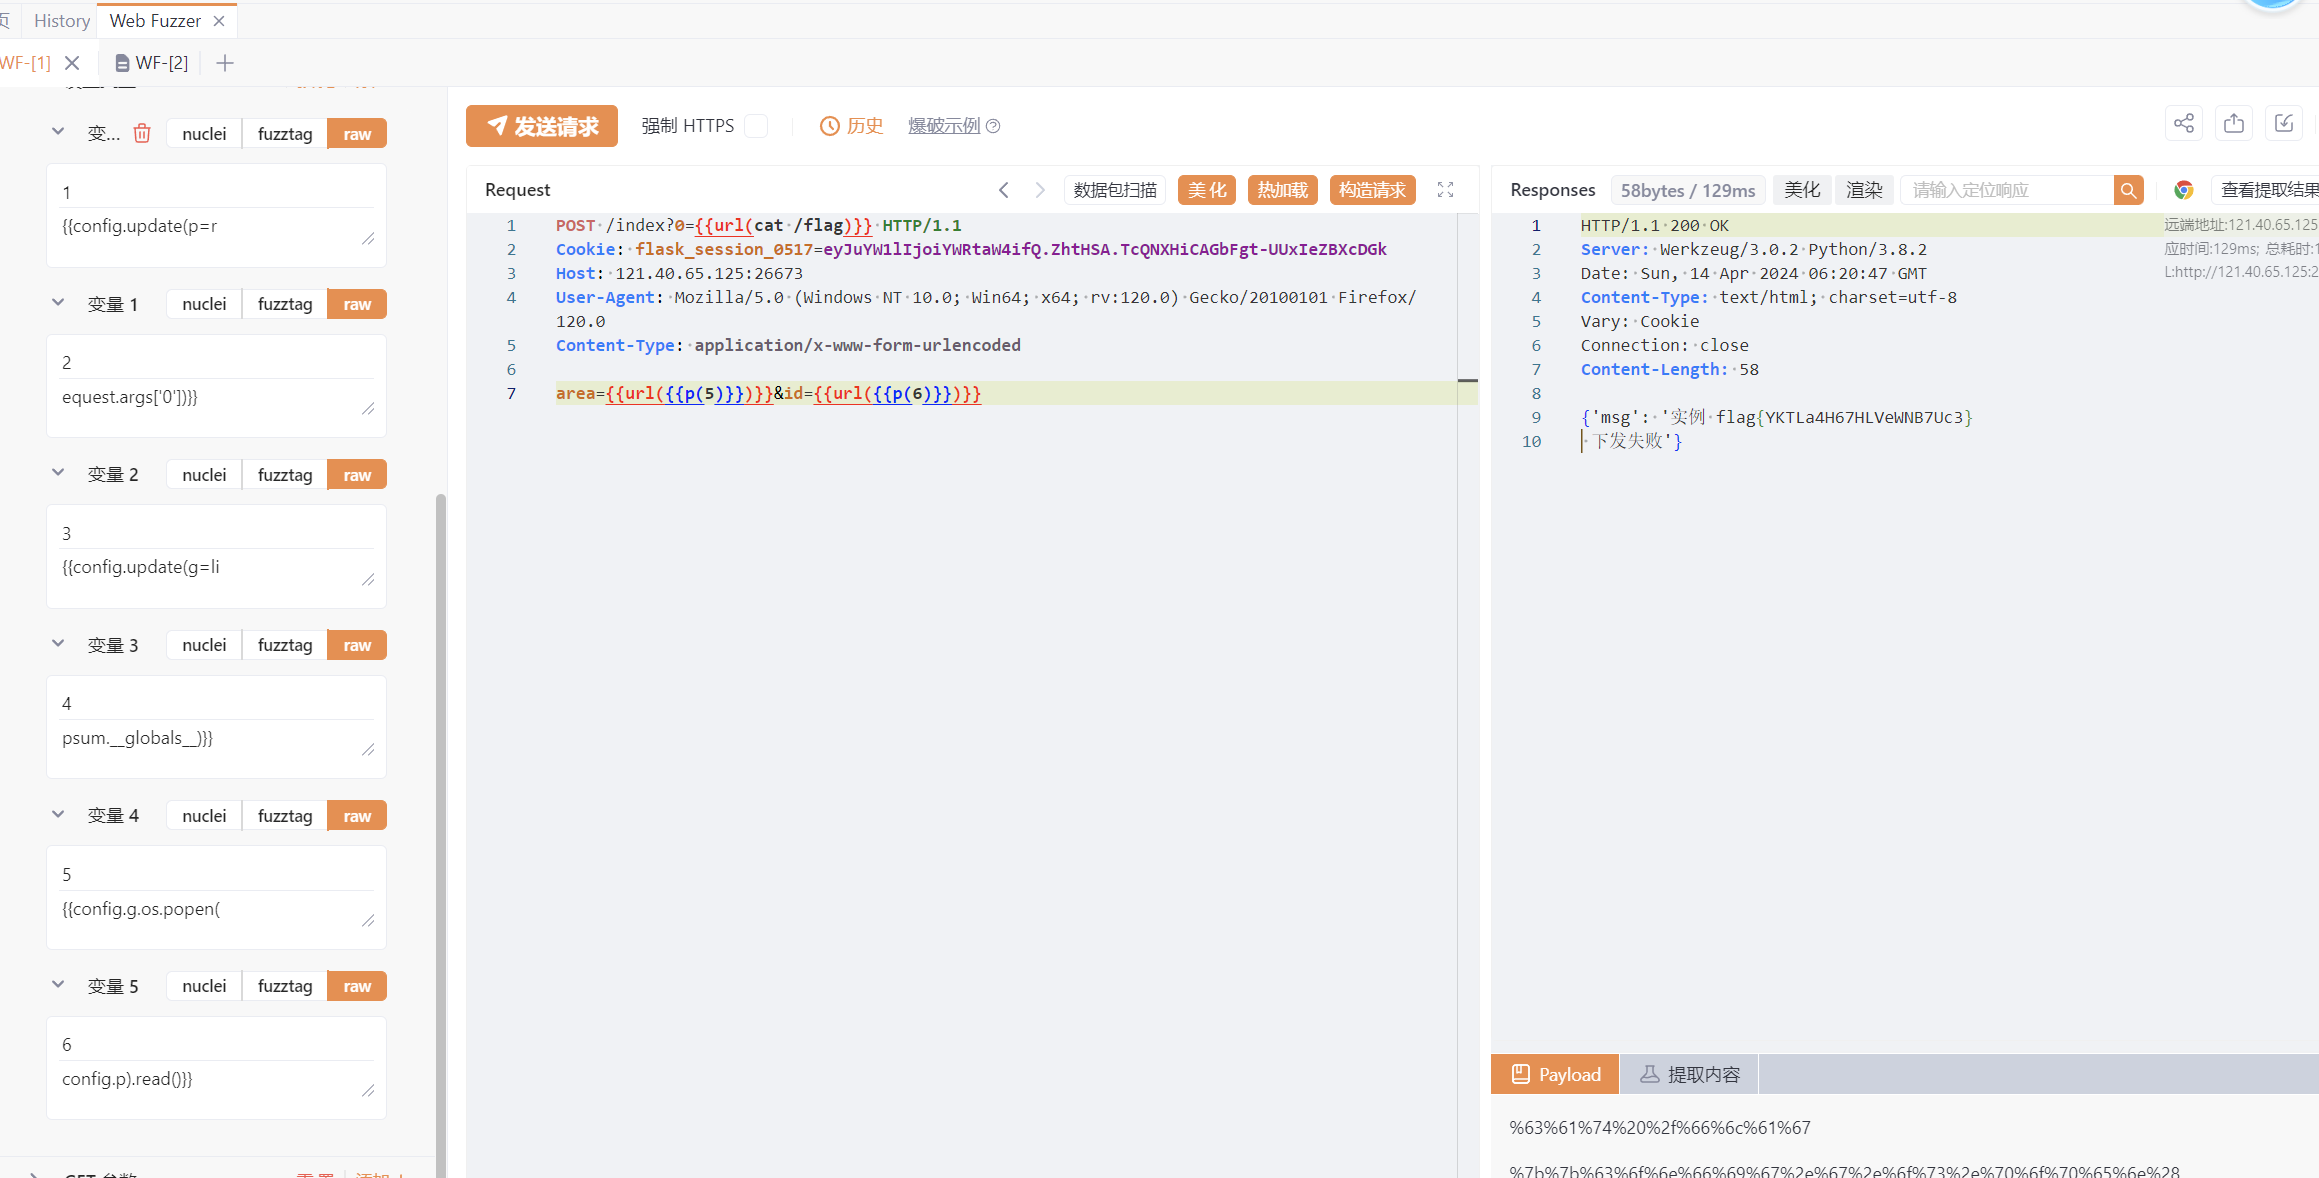Expand the Request editor to fullscreen

(x=1445, y=190)
